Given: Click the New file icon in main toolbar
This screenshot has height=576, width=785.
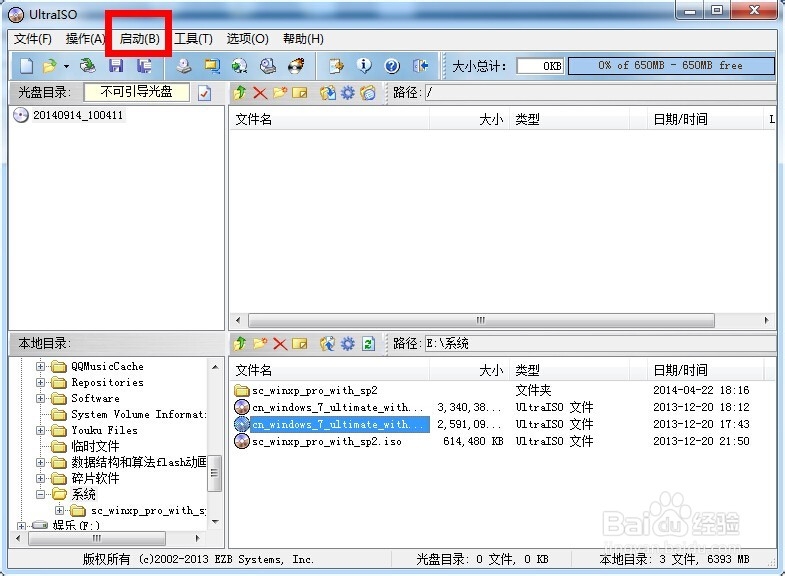Looking at the screenshot, I should [x=27, y=66].
